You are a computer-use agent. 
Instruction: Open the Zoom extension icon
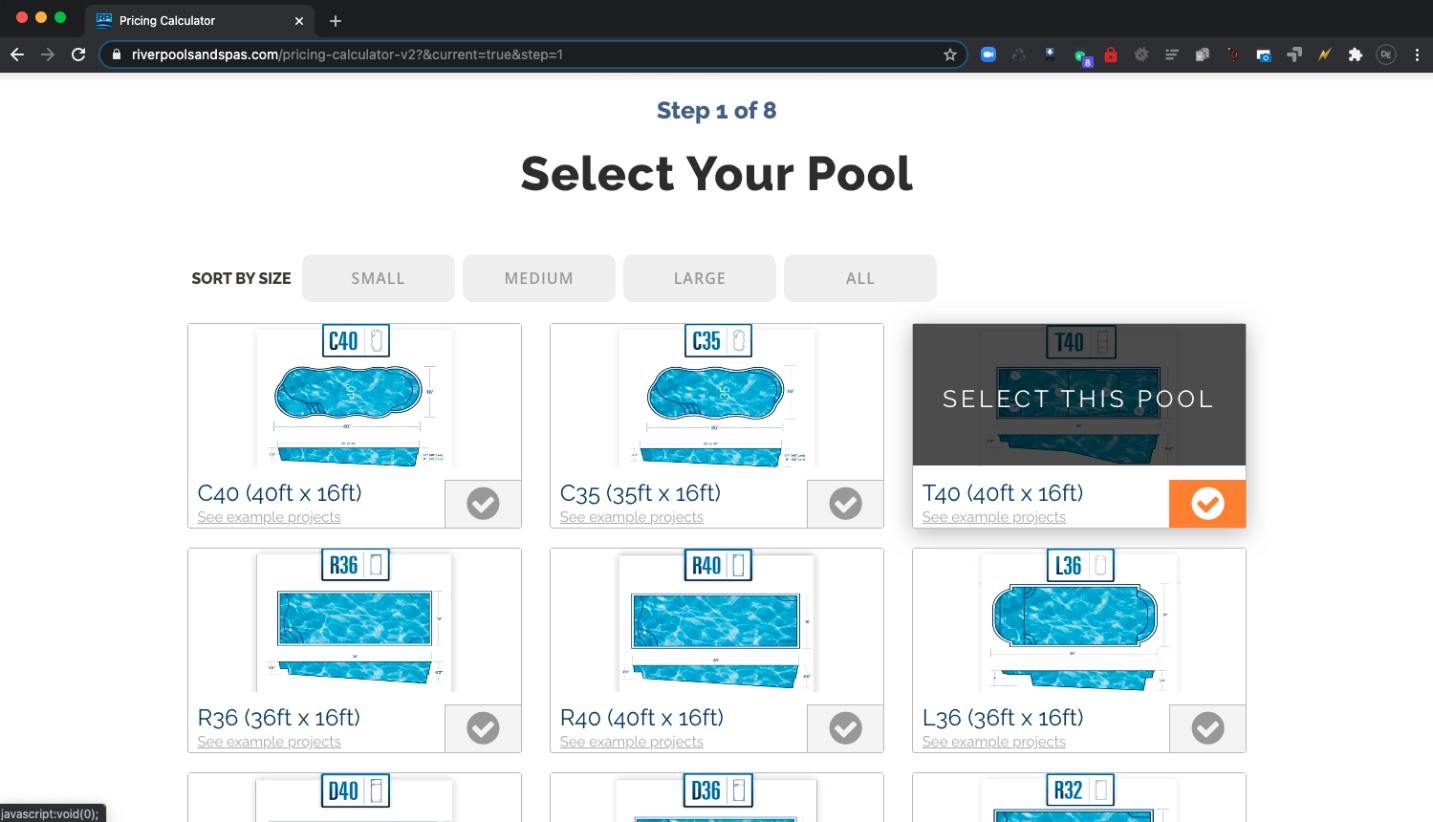[x=988, y=55]
